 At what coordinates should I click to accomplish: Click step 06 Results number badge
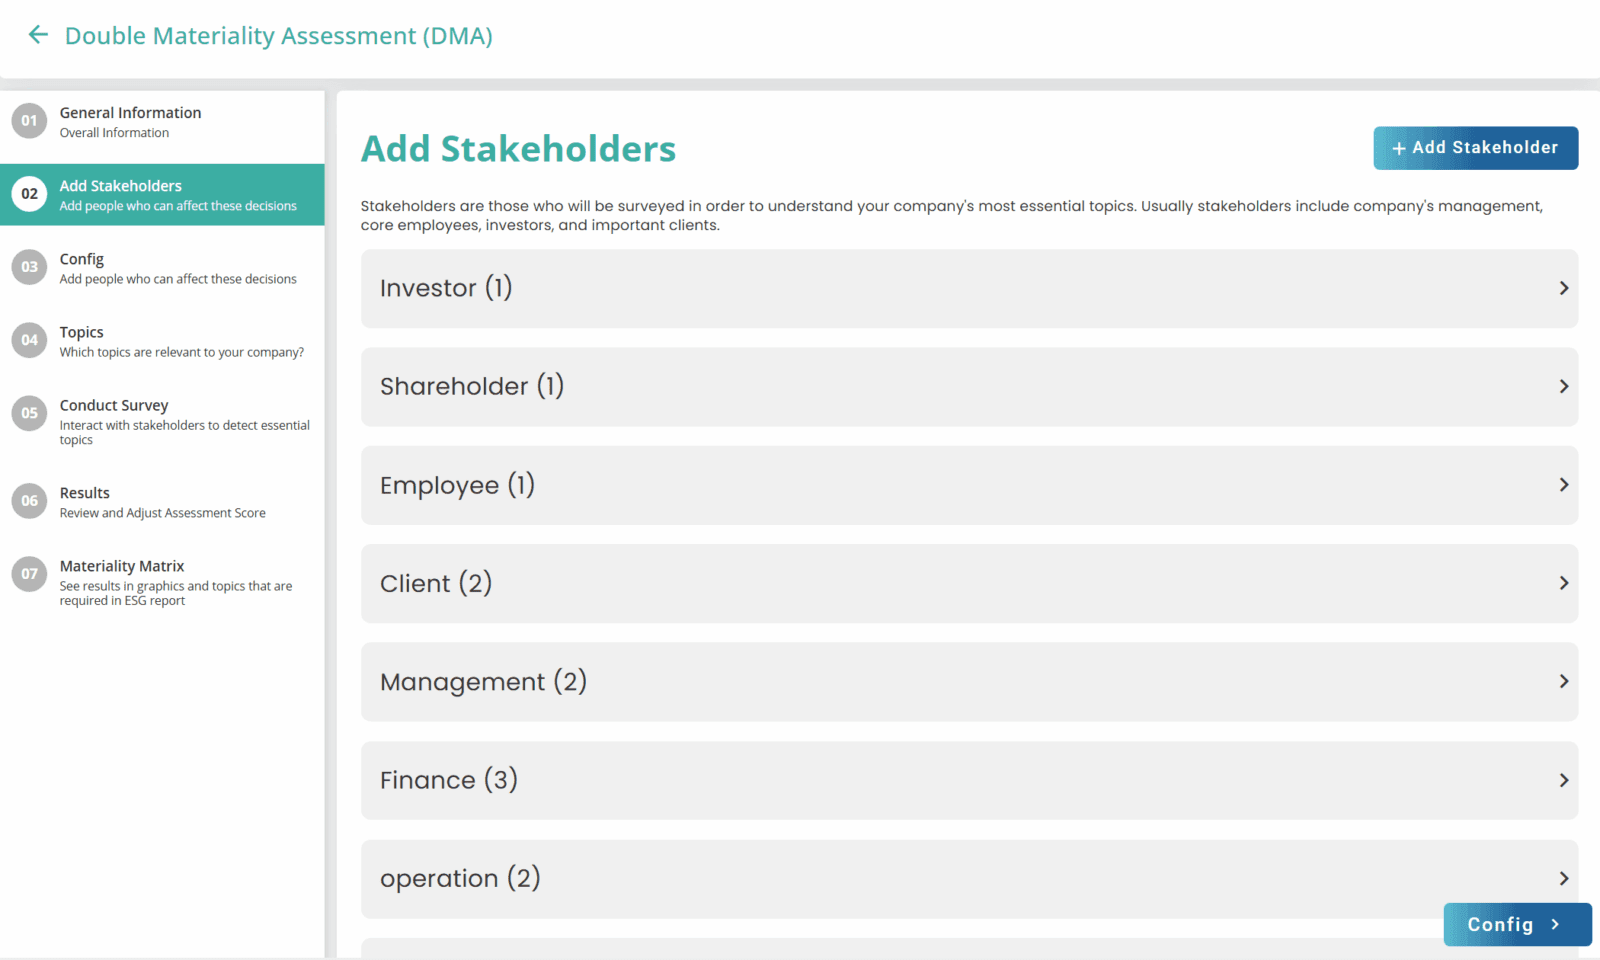point(29,501)
